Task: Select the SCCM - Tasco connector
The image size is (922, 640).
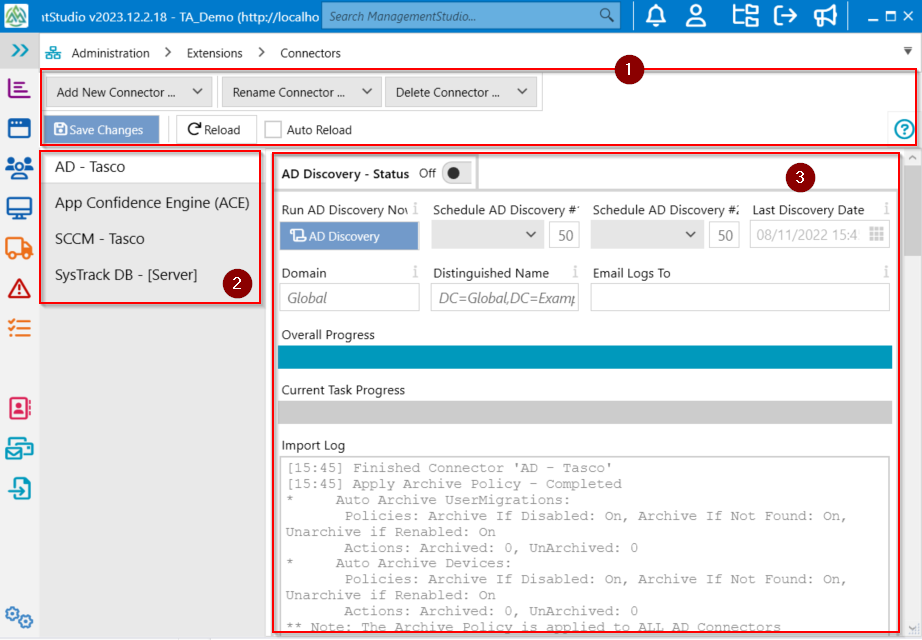Action: pos(151,239)
